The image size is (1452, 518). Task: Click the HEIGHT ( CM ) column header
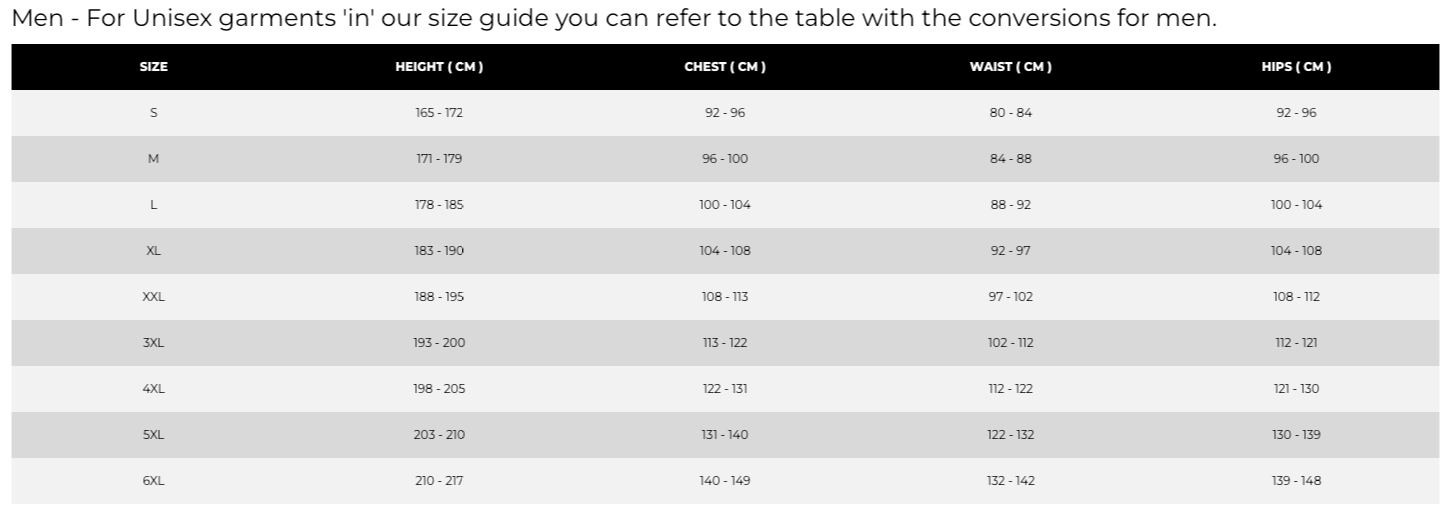tap(439, 67)
